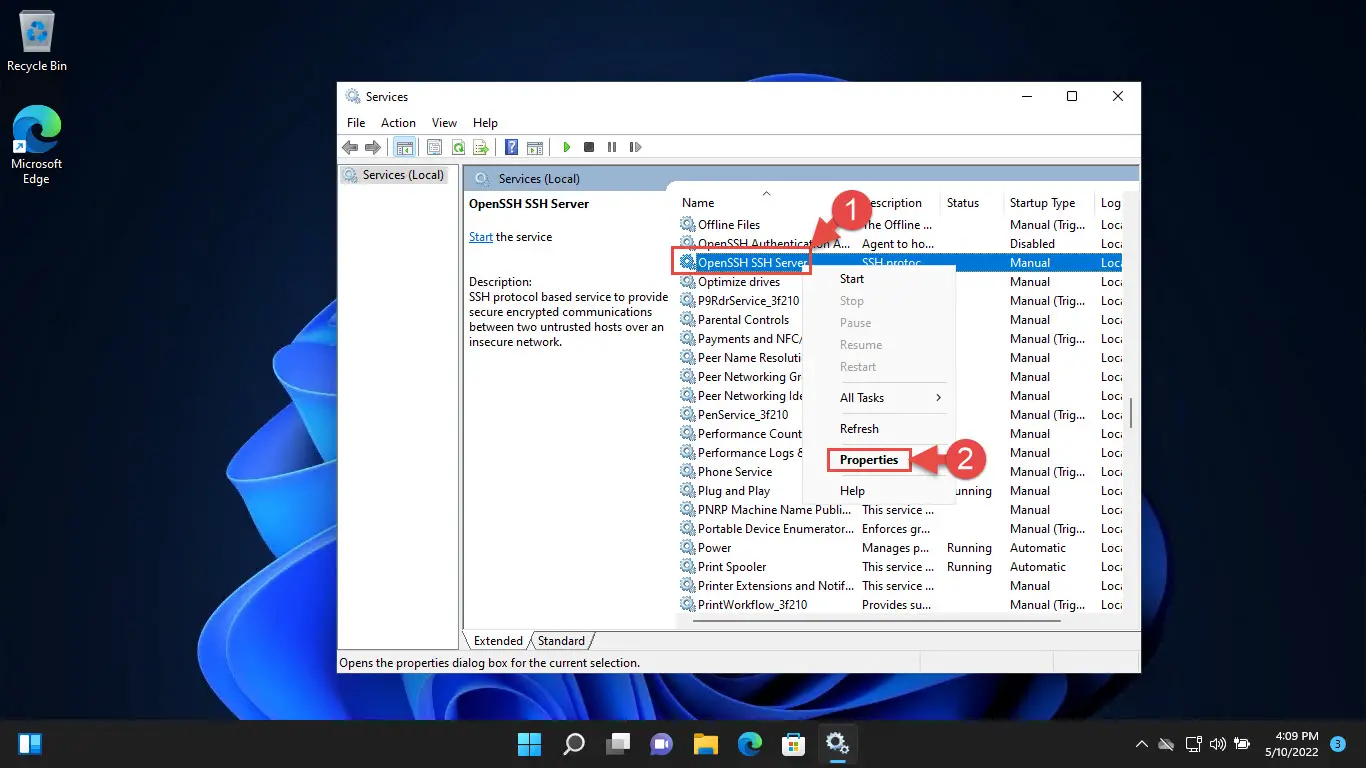Choose Help from the context menu
Image resolution: width=1366 pixels, height=768 pixels.
point(879,491)
